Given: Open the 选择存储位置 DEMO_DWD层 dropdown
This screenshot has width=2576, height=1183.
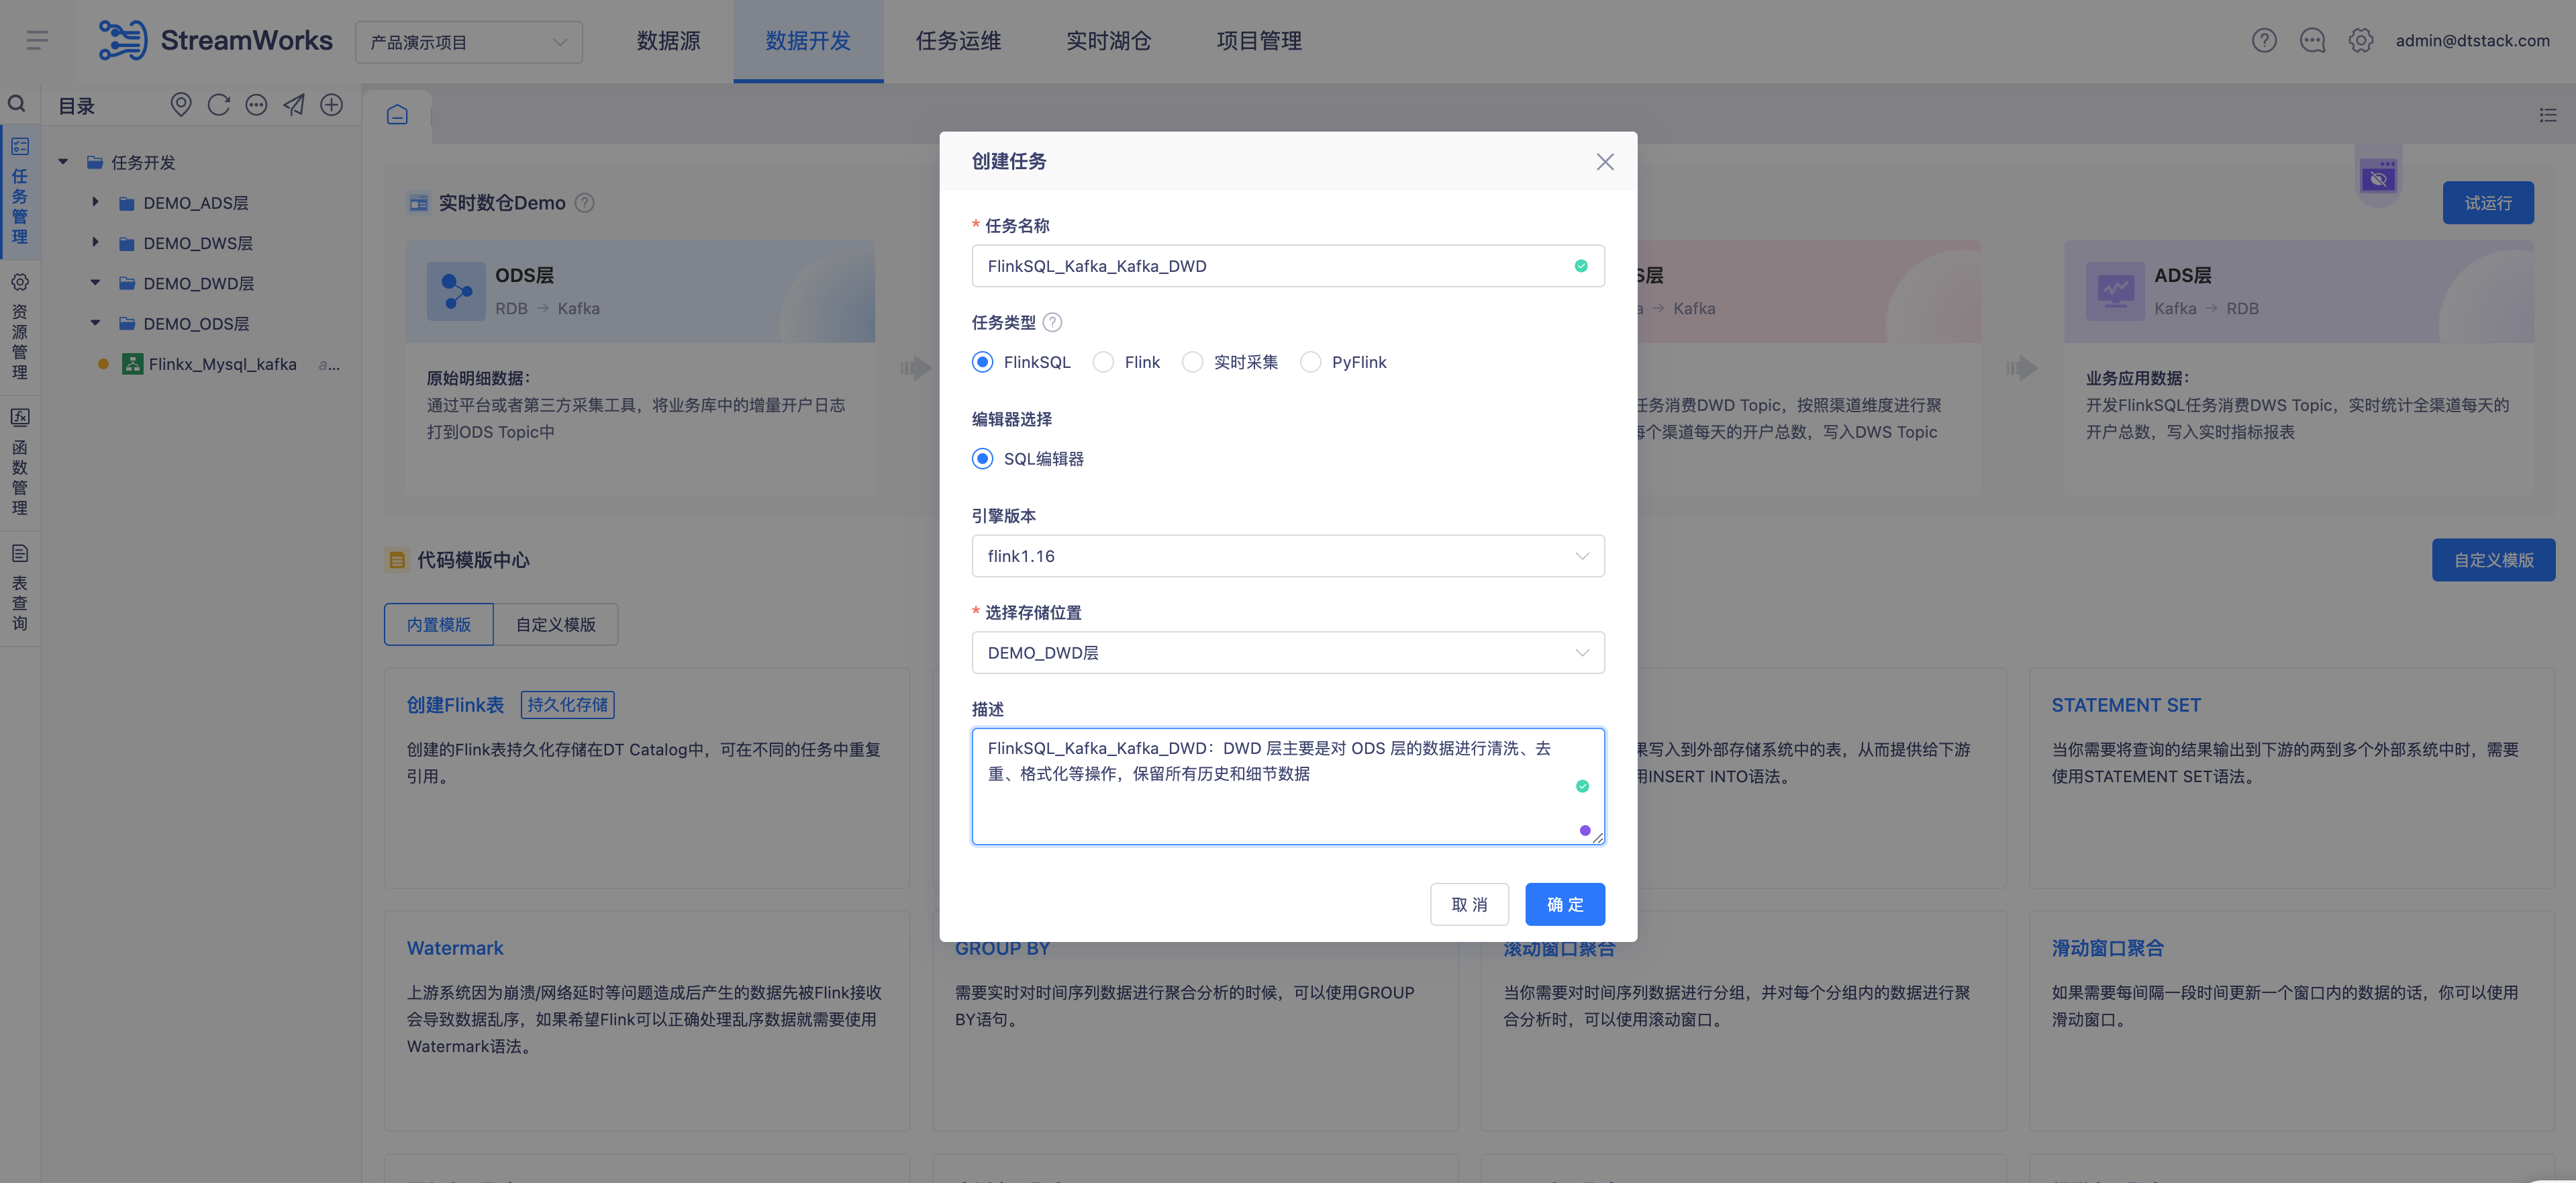Looking at the screenshot, I should pyautogui.click(x=1288, y=653).
